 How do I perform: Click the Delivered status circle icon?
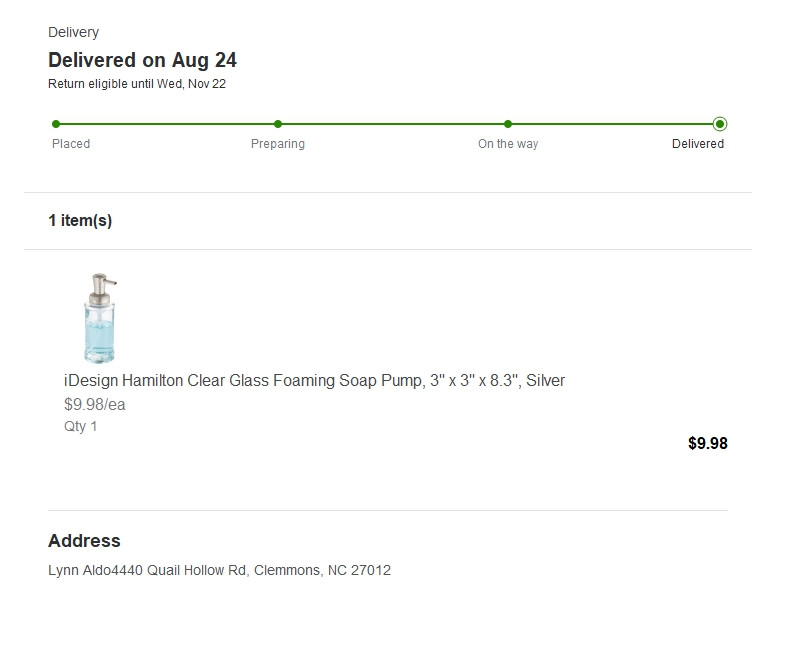(x=720, y=124)
